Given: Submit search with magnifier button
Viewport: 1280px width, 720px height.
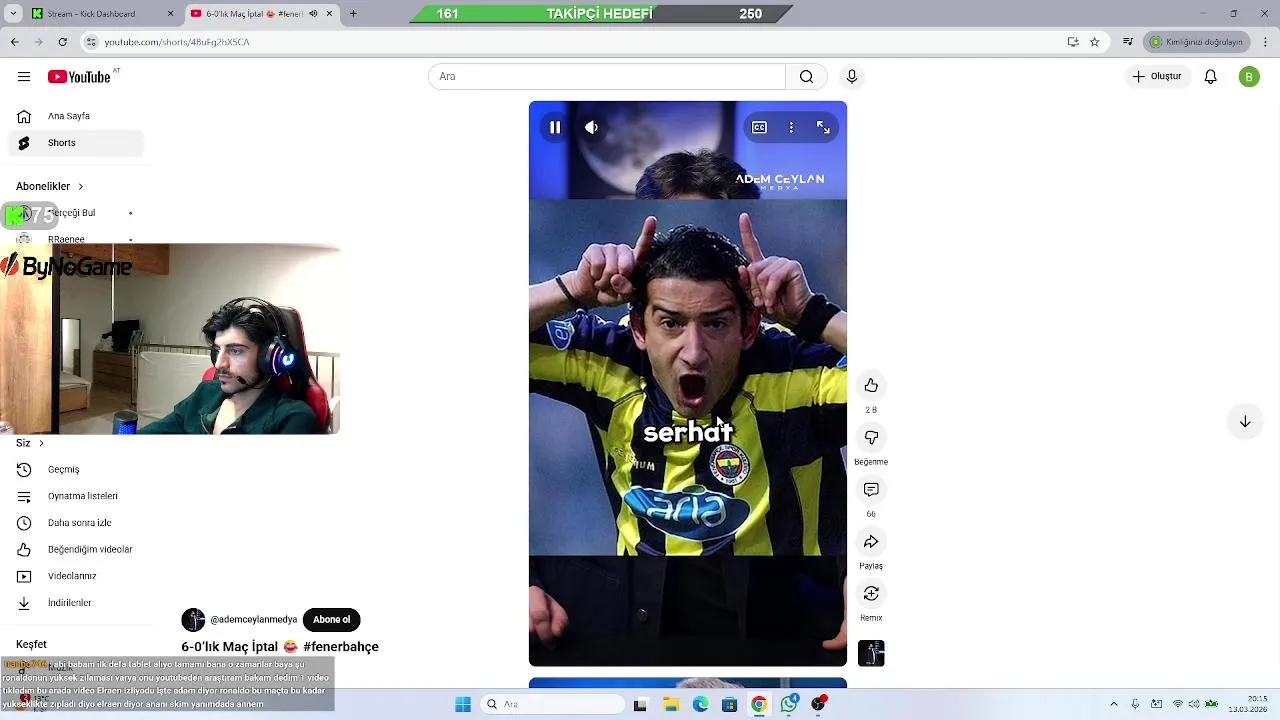Looking at the screenshot, I should point(806,77).
